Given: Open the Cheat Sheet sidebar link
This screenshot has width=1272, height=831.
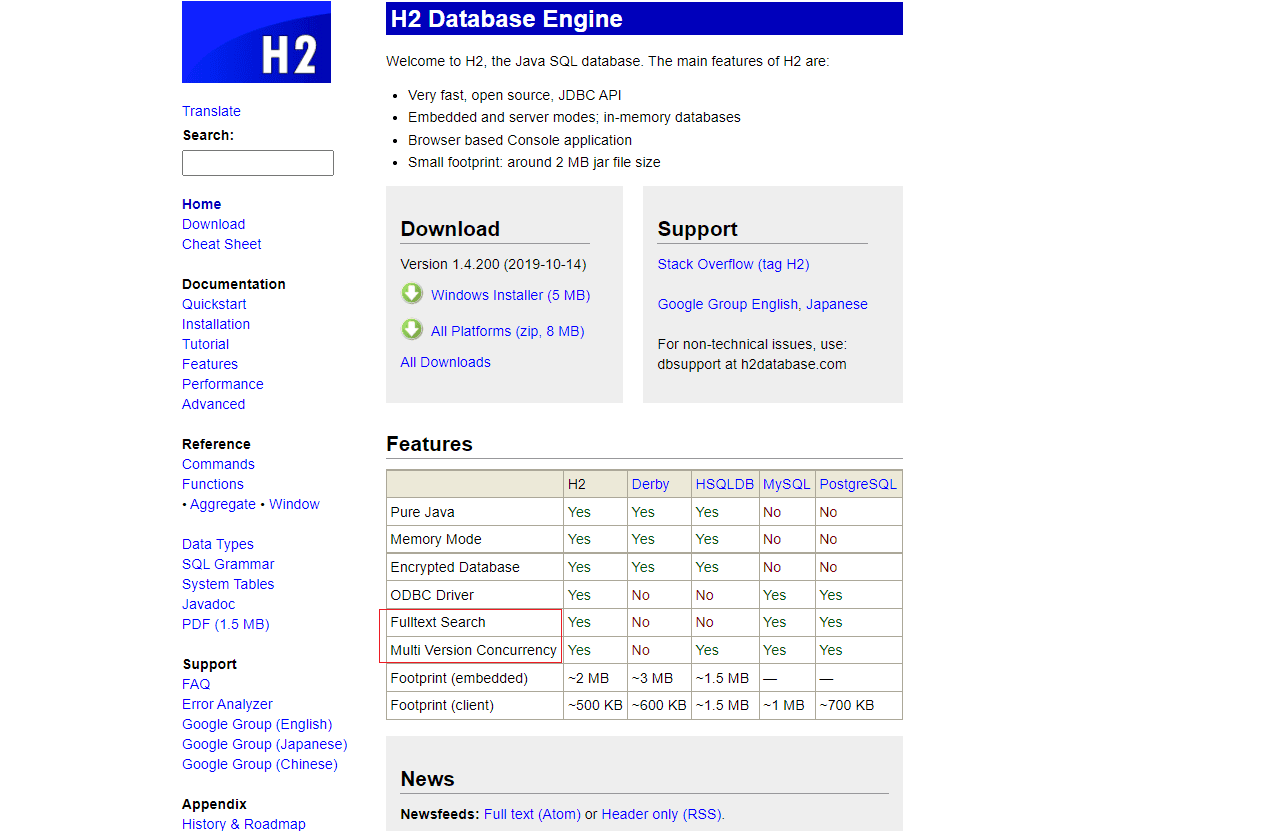Looking at the screenshot, I should (221, 244).
